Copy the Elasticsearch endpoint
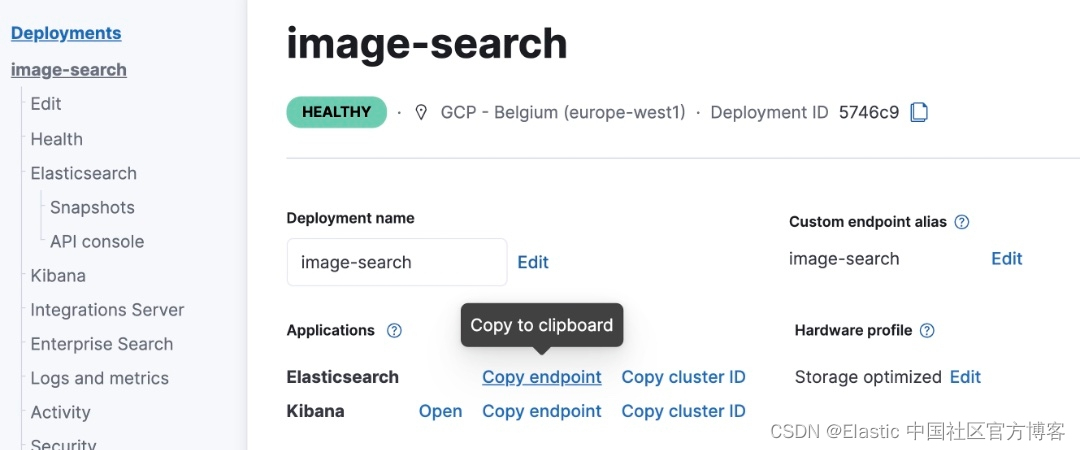Image resolution: width=1080 pixels, height=450 pixels. [x=542, y=377]
